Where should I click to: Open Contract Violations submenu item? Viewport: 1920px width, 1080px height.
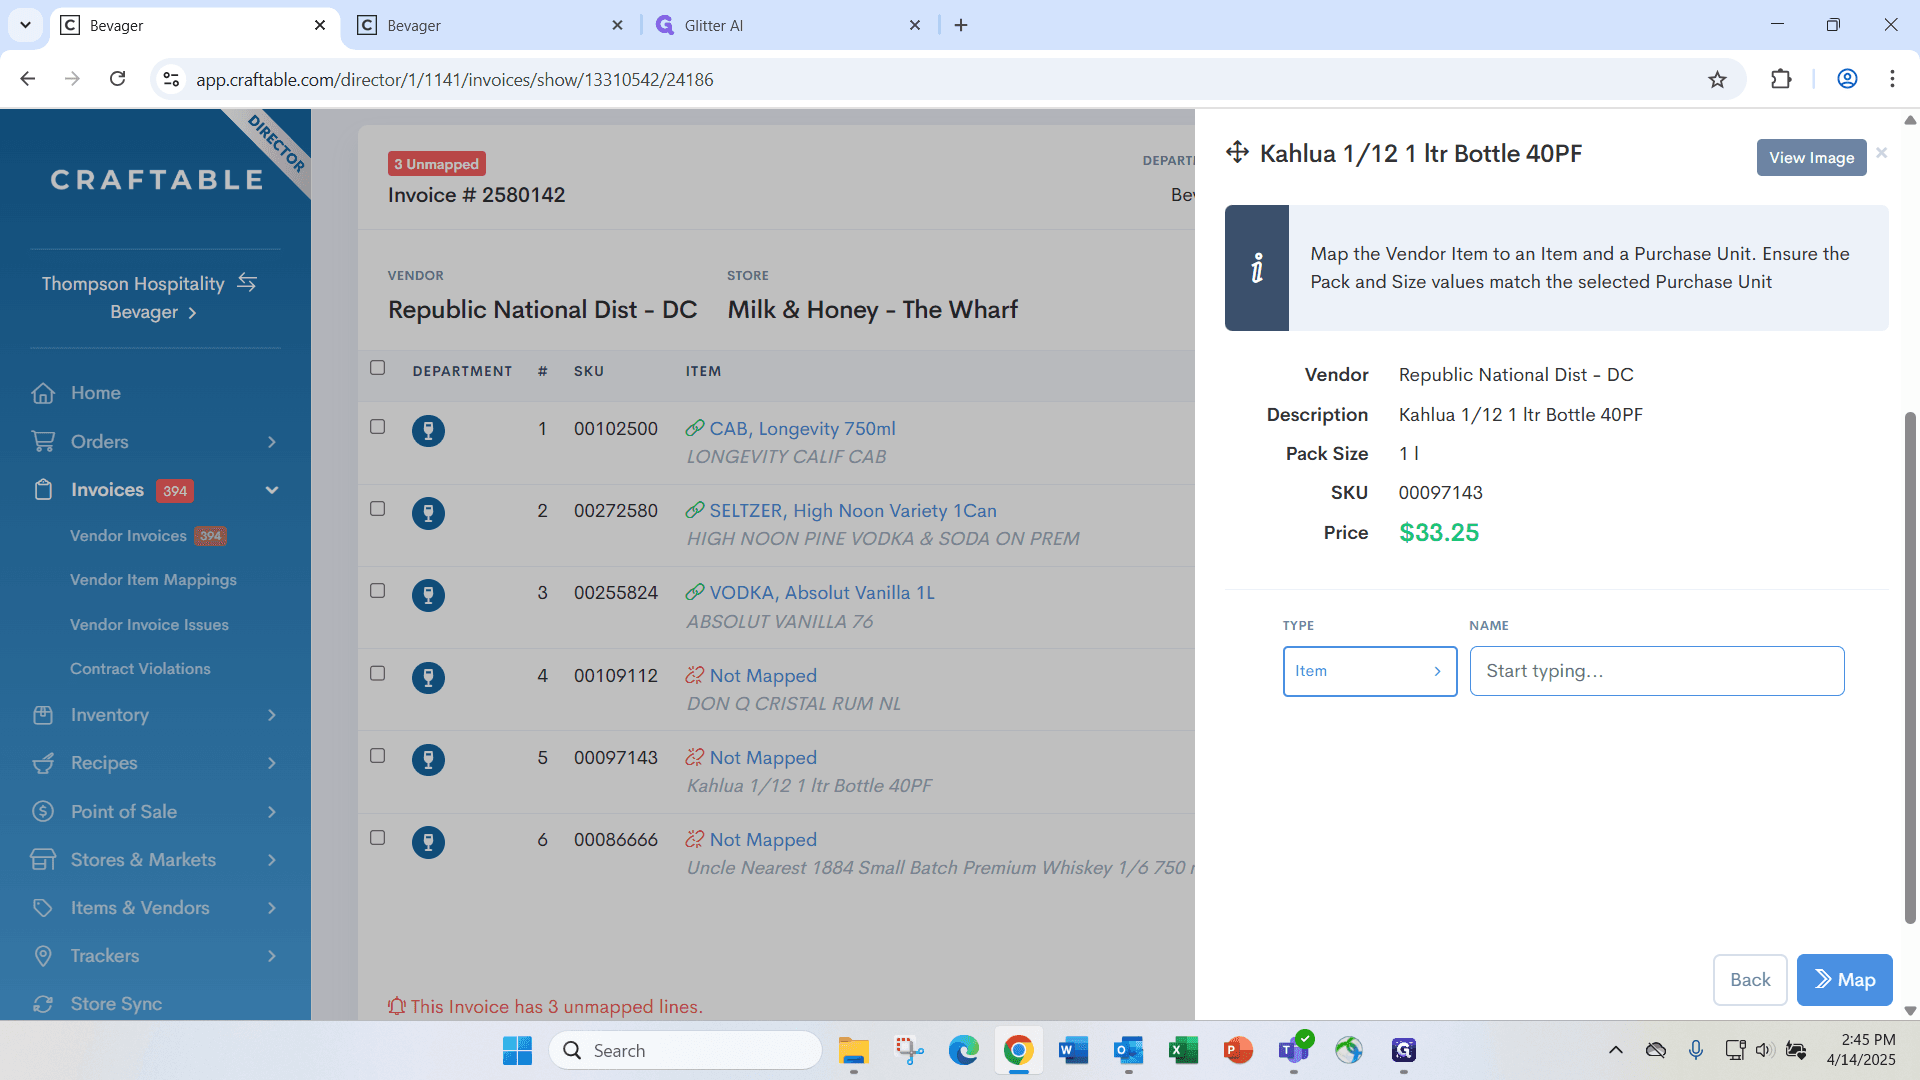(x=140, y=669)
